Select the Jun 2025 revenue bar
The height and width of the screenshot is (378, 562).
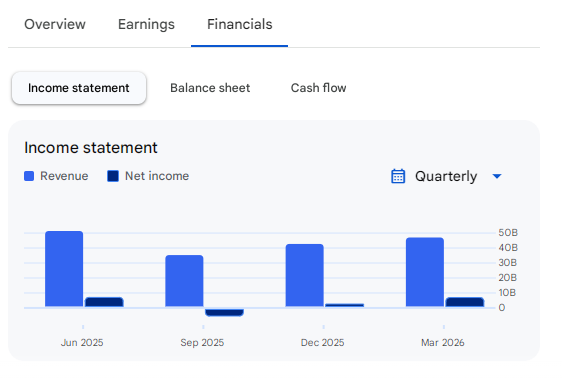64,269
